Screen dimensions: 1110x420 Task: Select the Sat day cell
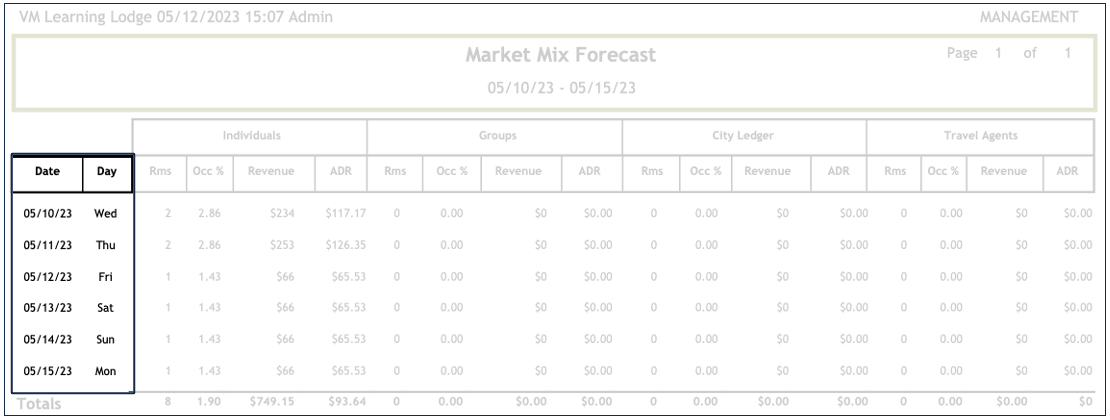pos(106,308)
